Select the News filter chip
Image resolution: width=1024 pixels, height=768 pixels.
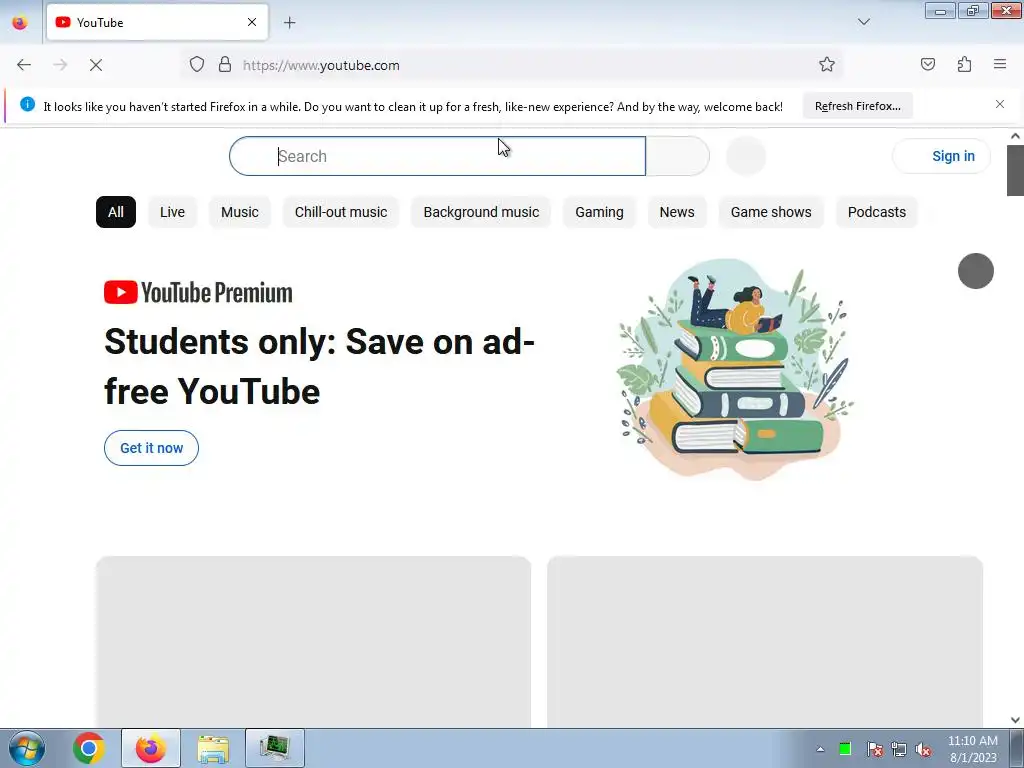click(677, 212)
